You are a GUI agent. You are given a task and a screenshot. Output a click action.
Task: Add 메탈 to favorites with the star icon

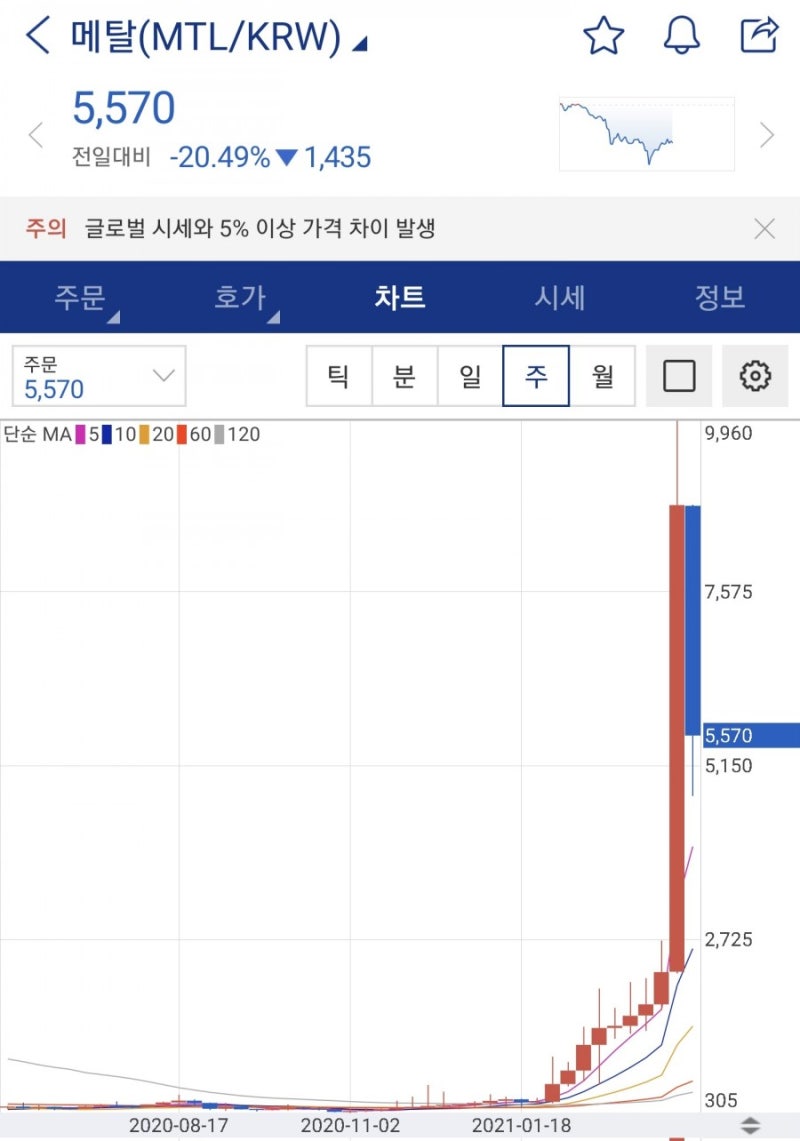(604, 35)
